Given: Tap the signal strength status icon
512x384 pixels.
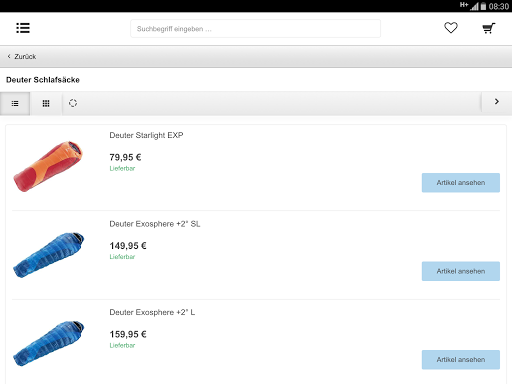Looking at the screenshot, I should [474, 6].
